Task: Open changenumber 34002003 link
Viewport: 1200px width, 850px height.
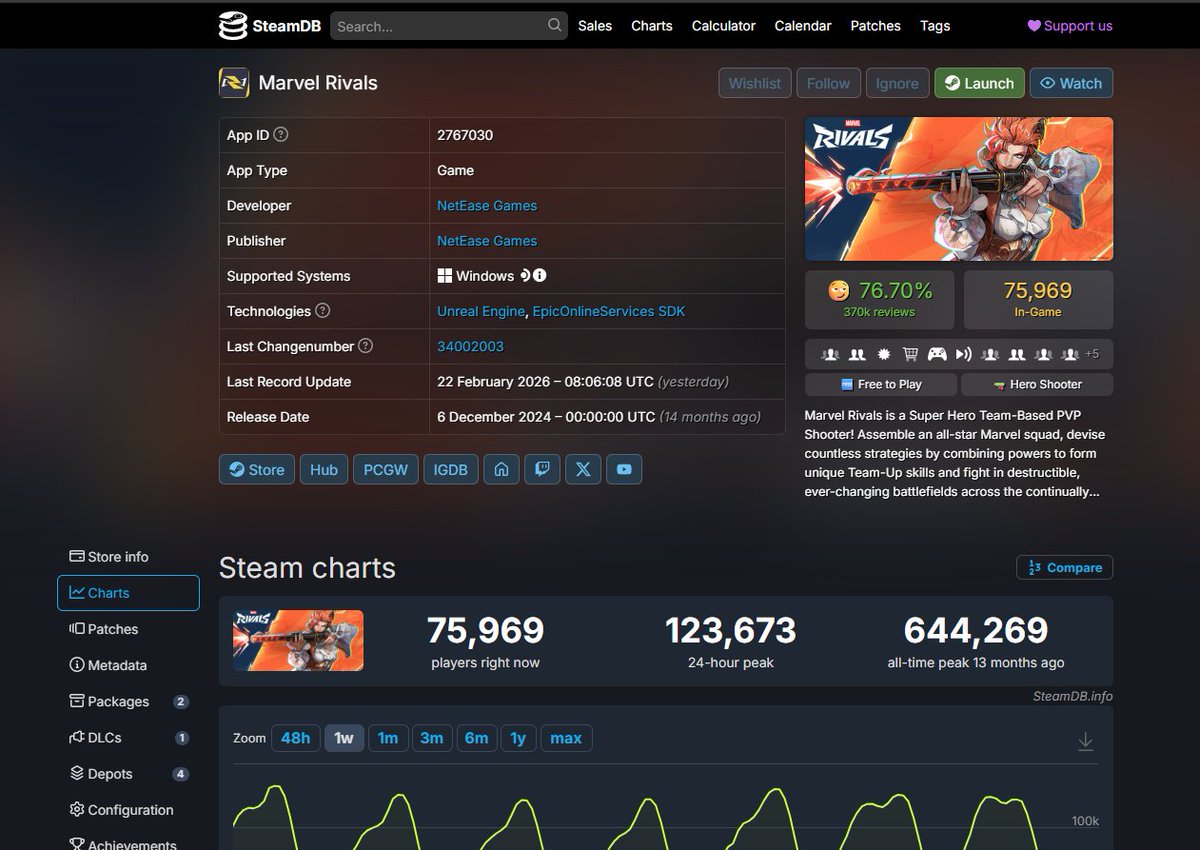Action: click(x=470, y=346)
